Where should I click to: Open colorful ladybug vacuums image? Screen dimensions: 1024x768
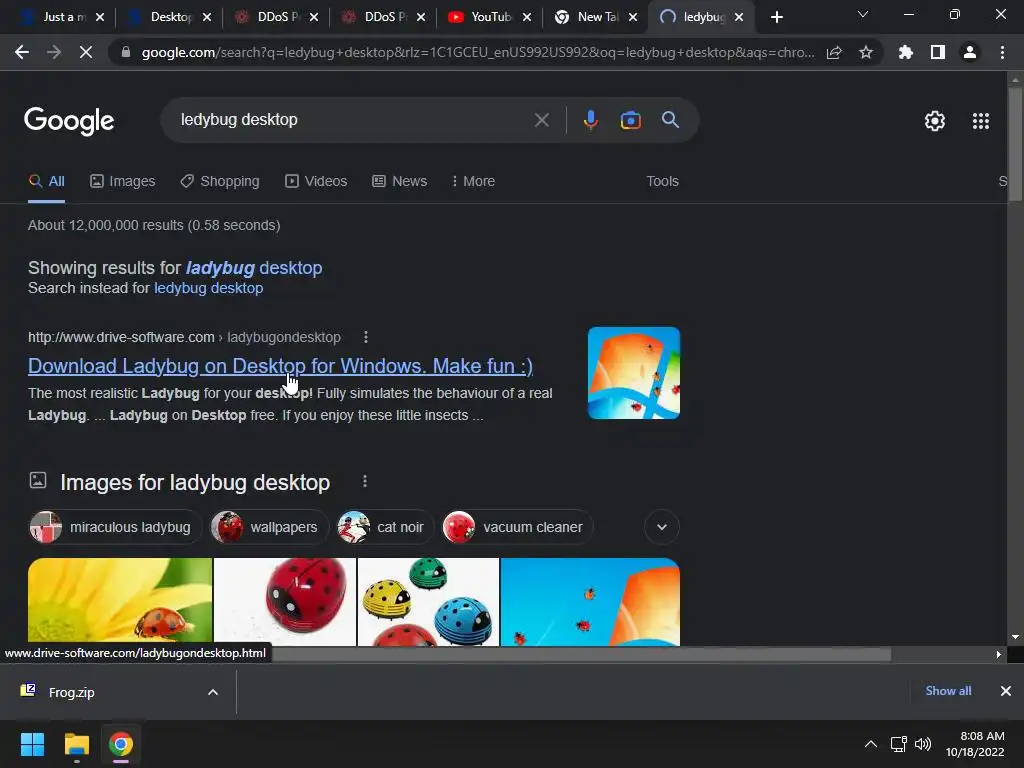coord(428,601)
